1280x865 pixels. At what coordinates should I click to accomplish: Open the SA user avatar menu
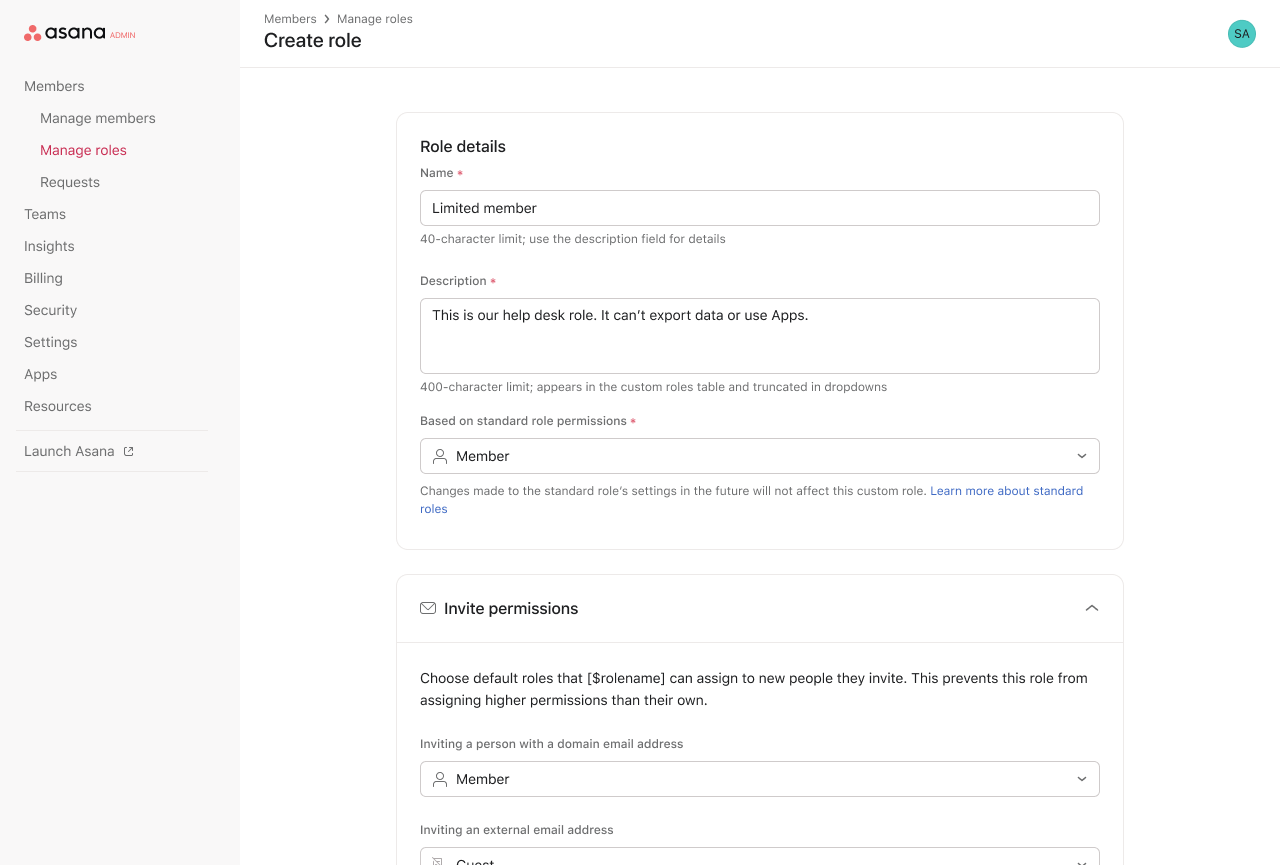point(1241,34)
